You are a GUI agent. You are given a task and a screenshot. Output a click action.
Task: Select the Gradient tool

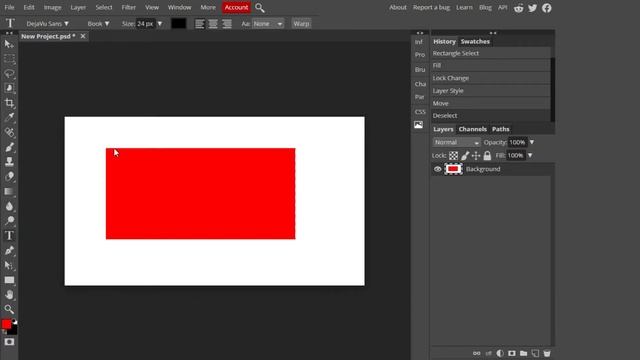[x=9, y=191]
